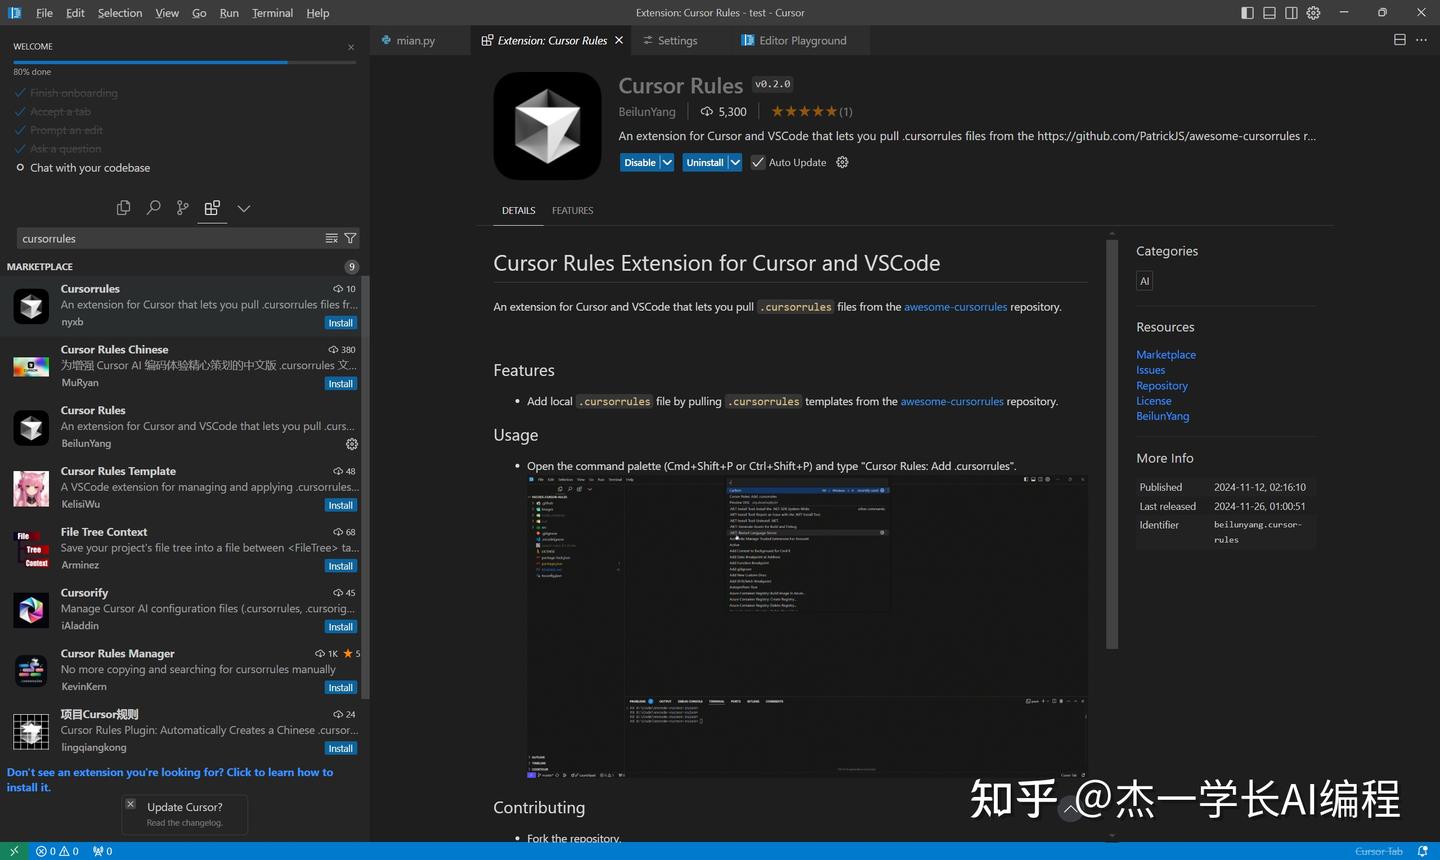Open the Edit menu

75,13
